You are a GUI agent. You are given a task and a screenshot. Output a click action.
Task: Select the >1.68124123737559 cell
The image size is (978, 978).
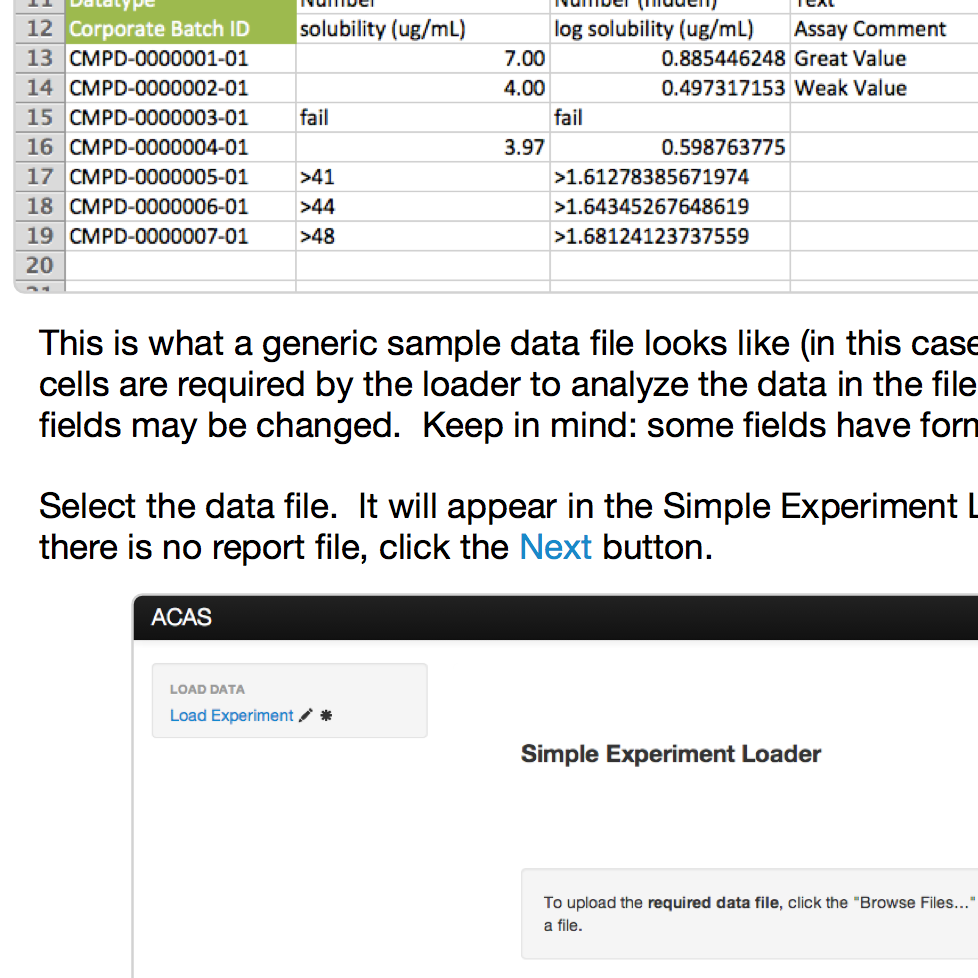click(x=670, y=236)
